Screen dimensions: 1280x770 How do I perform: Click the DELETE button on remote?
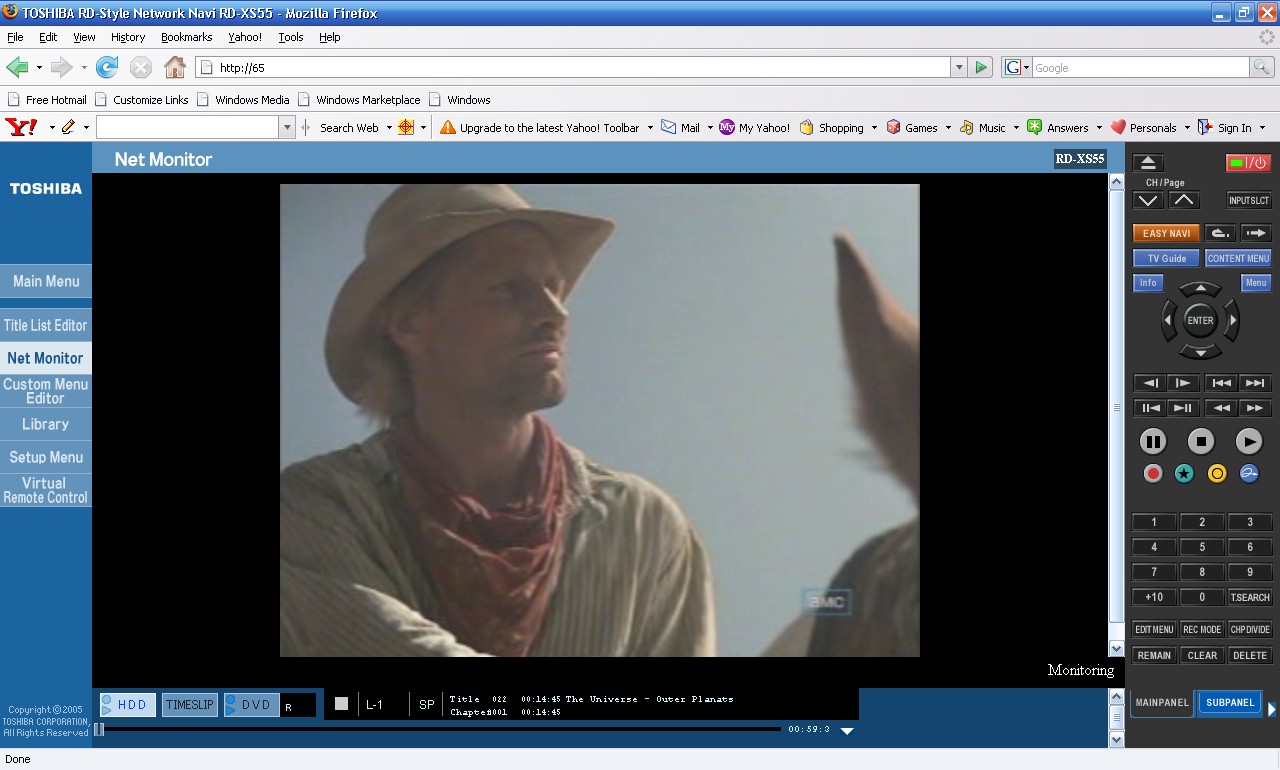tap(1250, 656)
